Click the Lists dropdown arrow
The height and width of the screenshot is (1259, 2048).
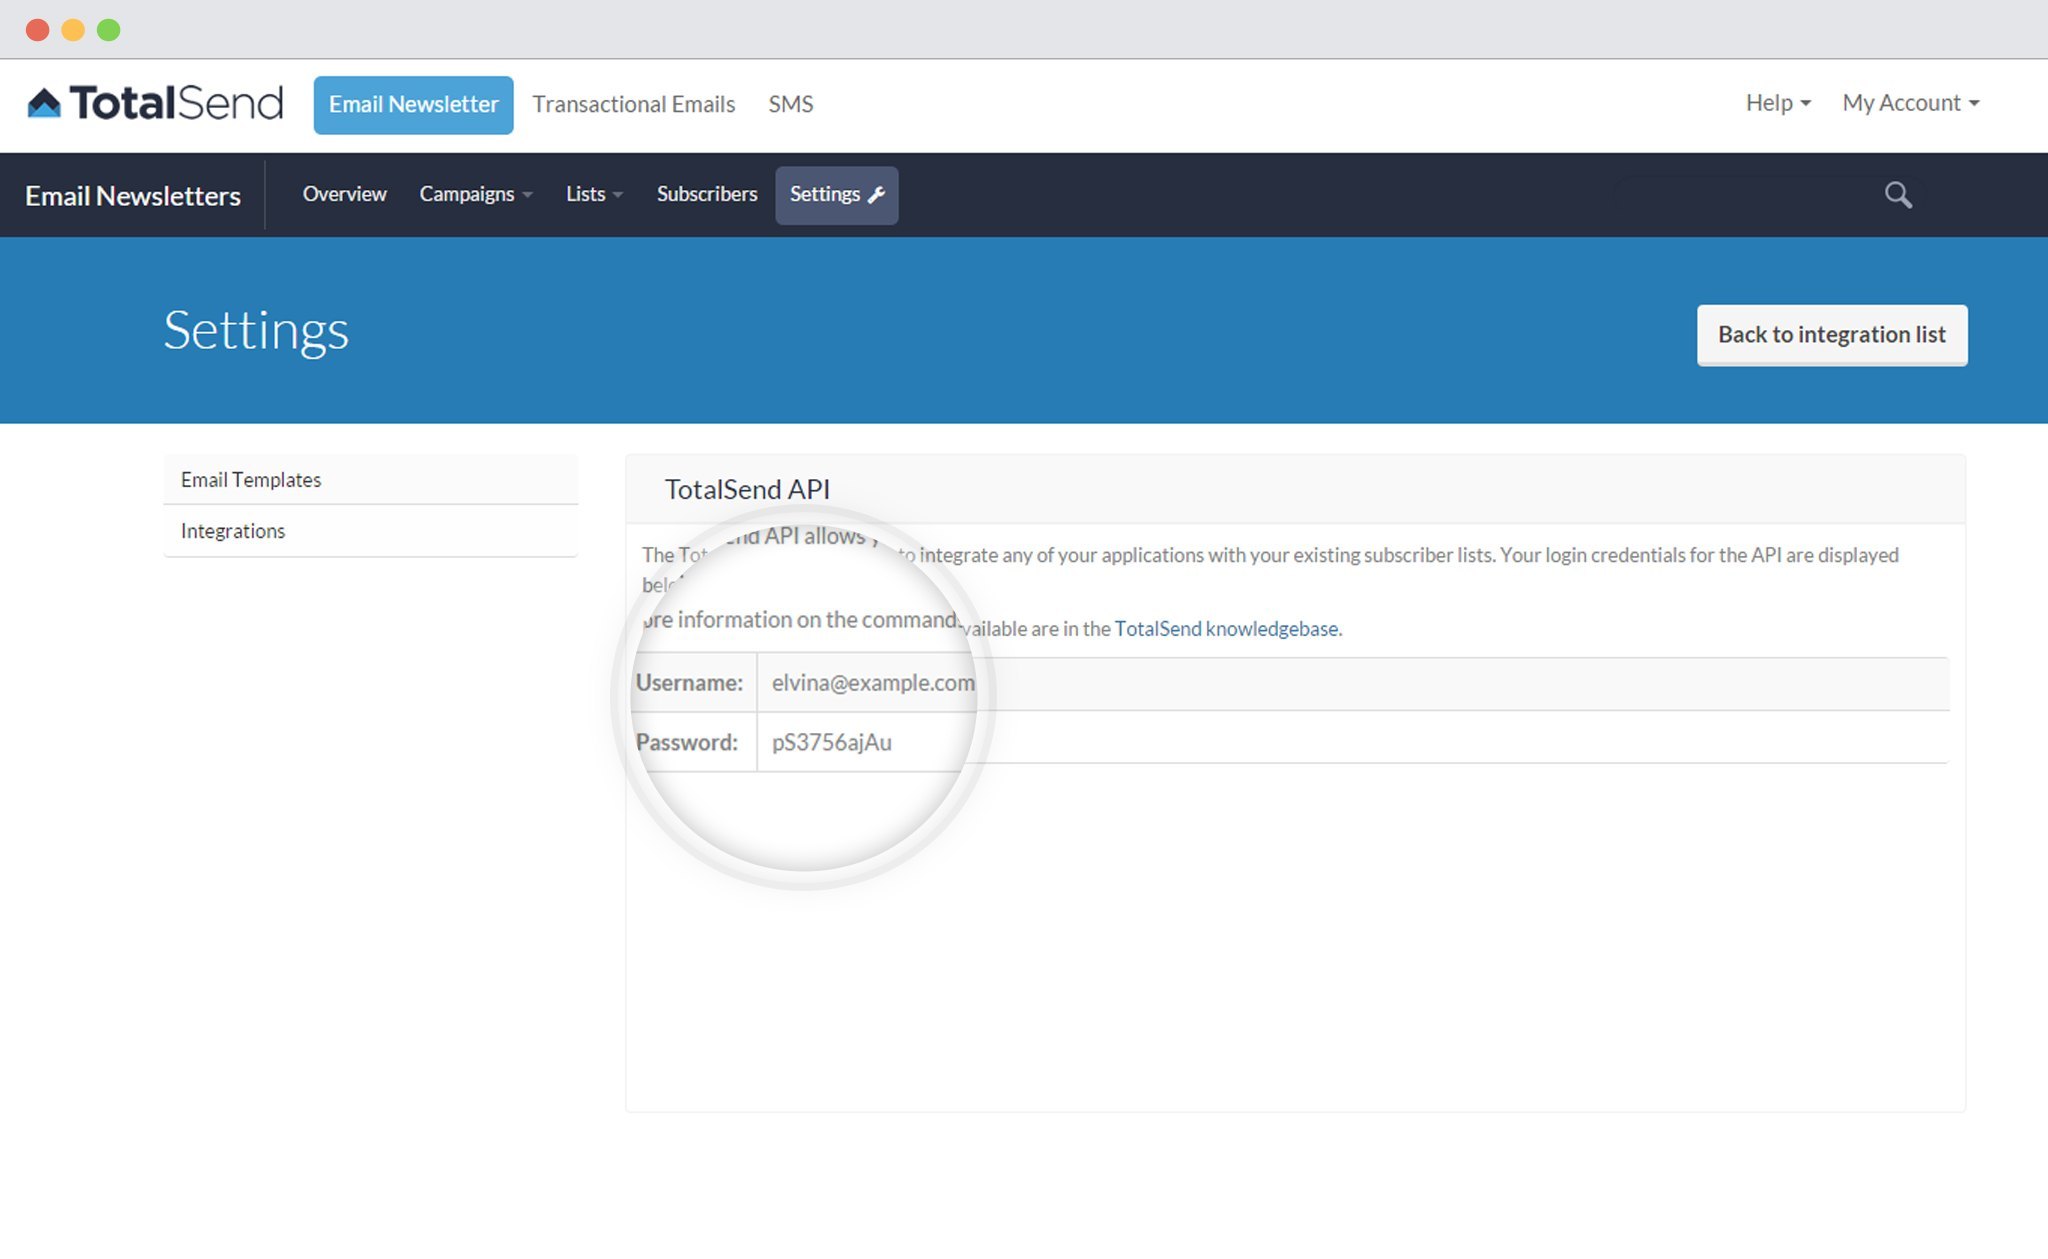pos(617,194)
